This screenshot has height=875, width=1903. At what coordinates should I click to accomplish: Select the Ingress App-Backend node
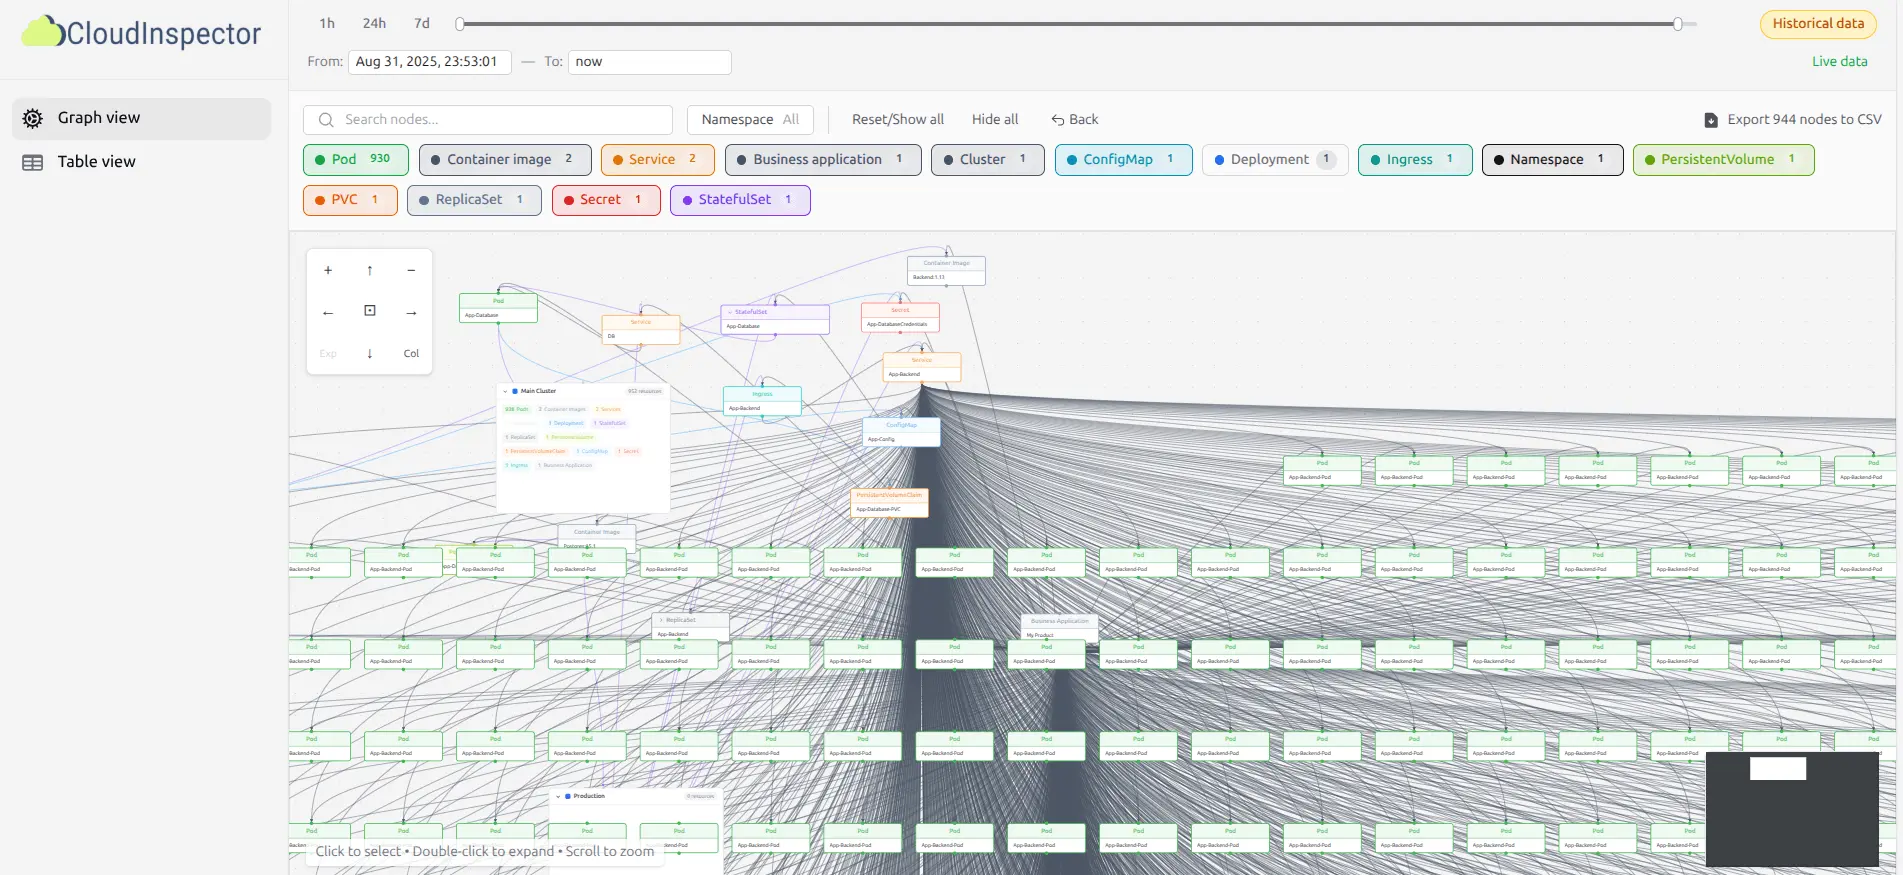pyautogui.click(x=762, y=401)
